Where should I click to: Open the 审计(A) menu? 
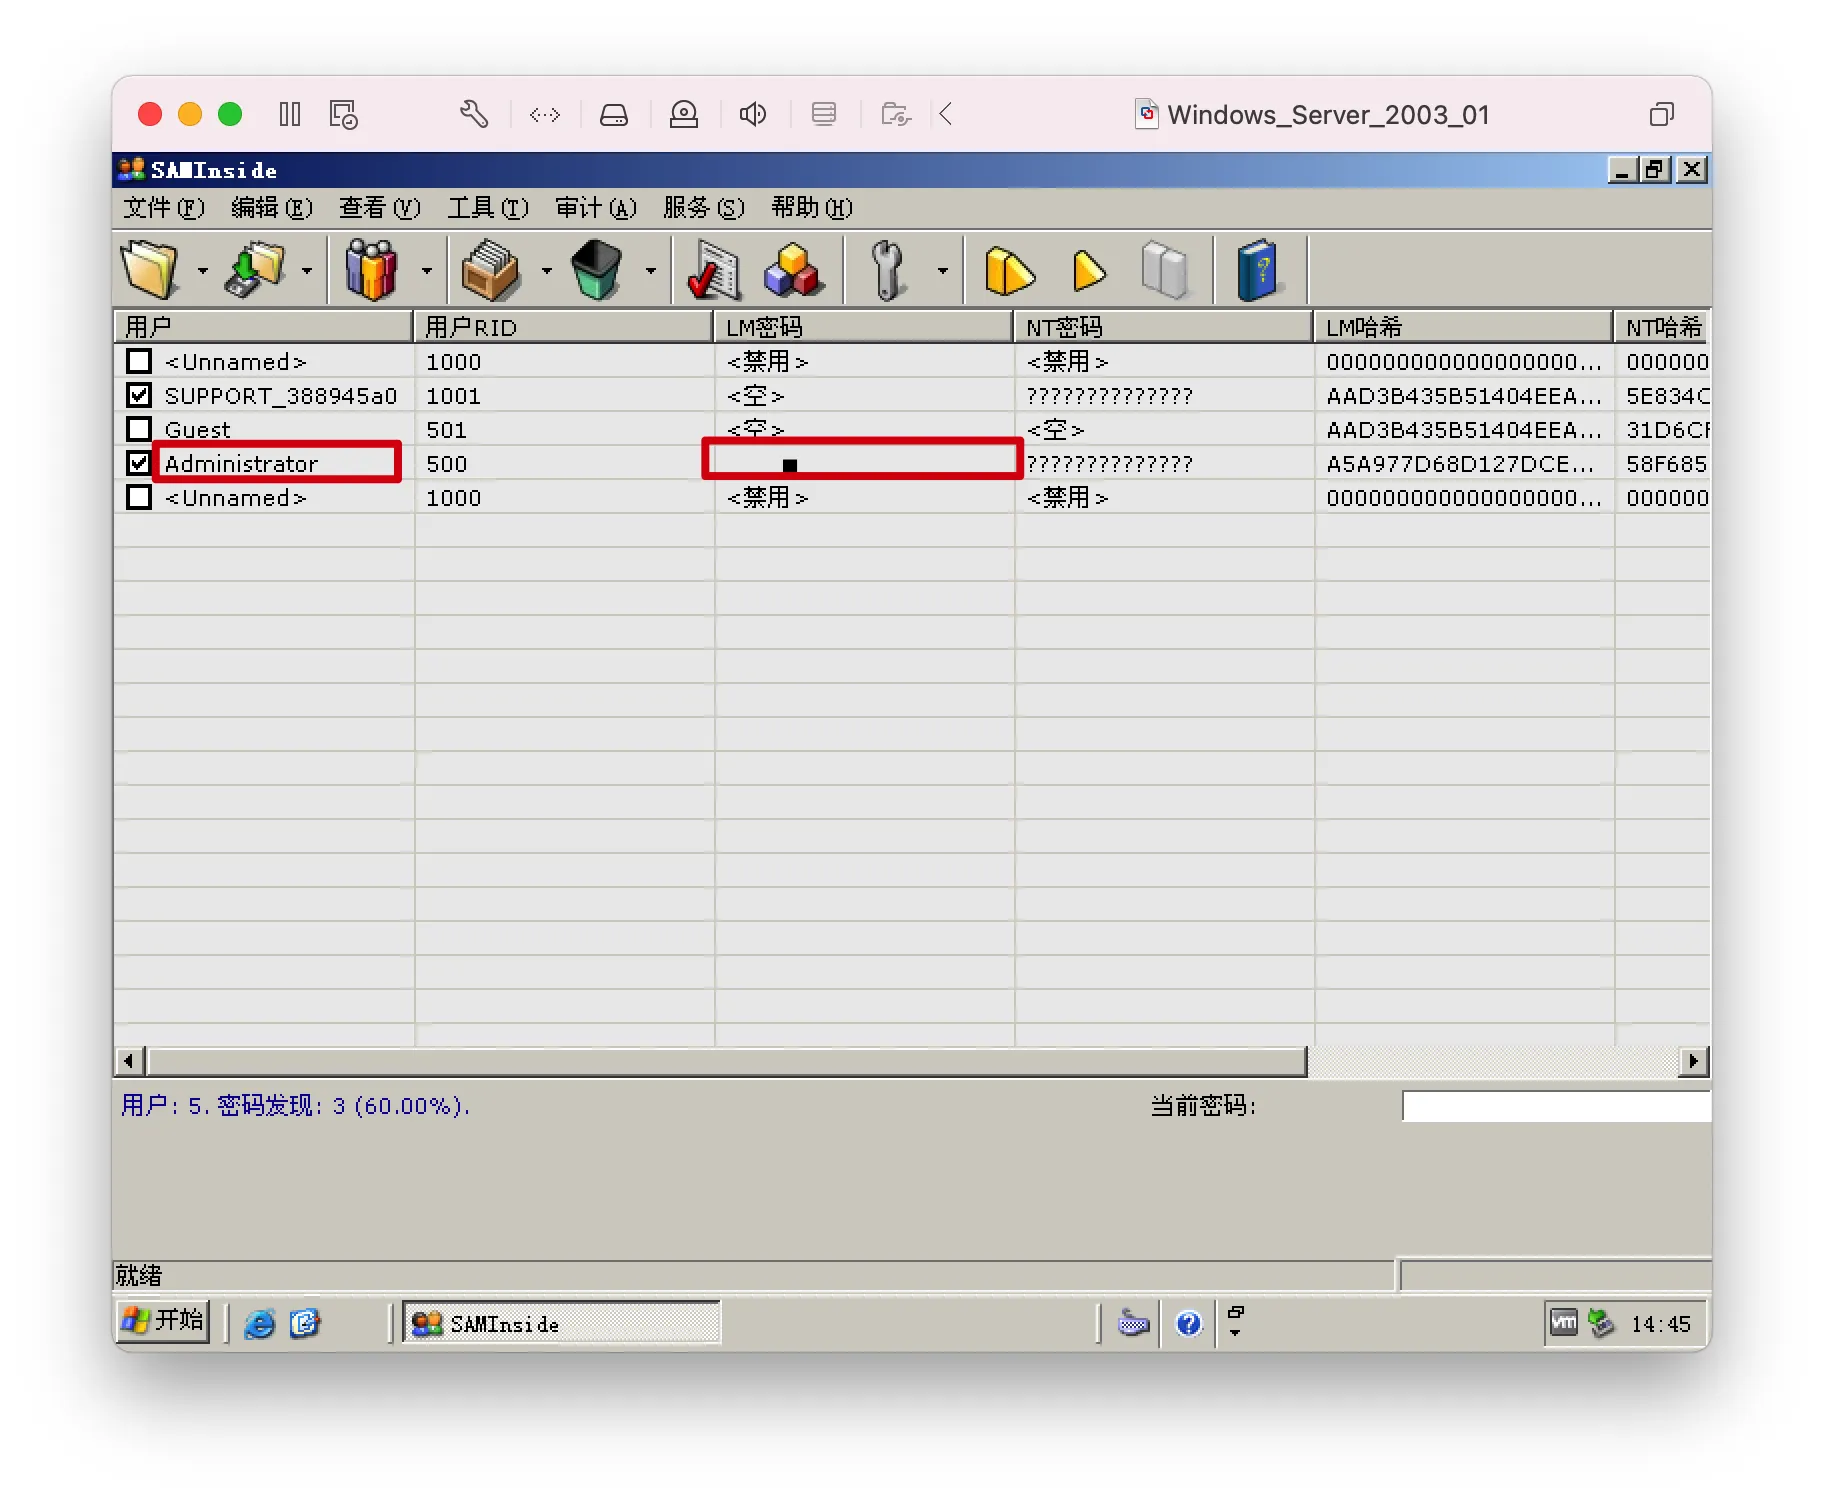click(x=596, y=208)
